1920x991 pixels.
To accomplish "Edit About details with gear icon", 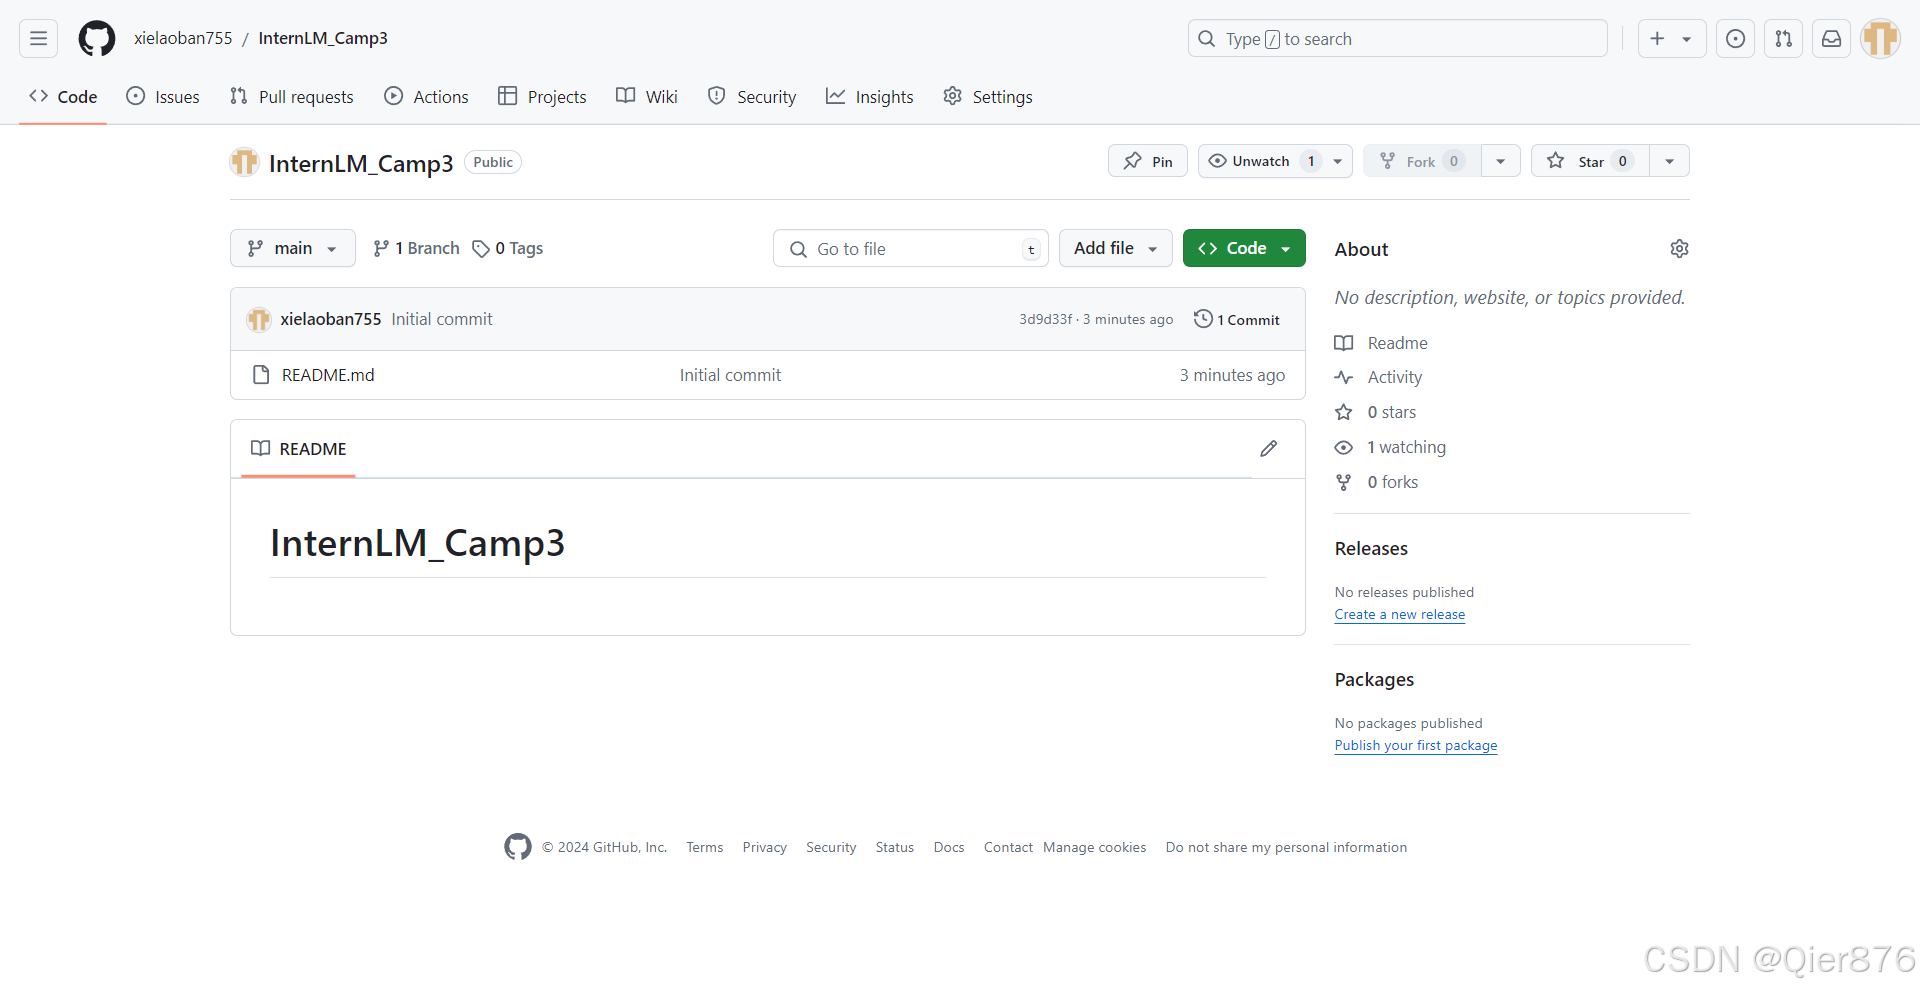I will click(1680, 248).
